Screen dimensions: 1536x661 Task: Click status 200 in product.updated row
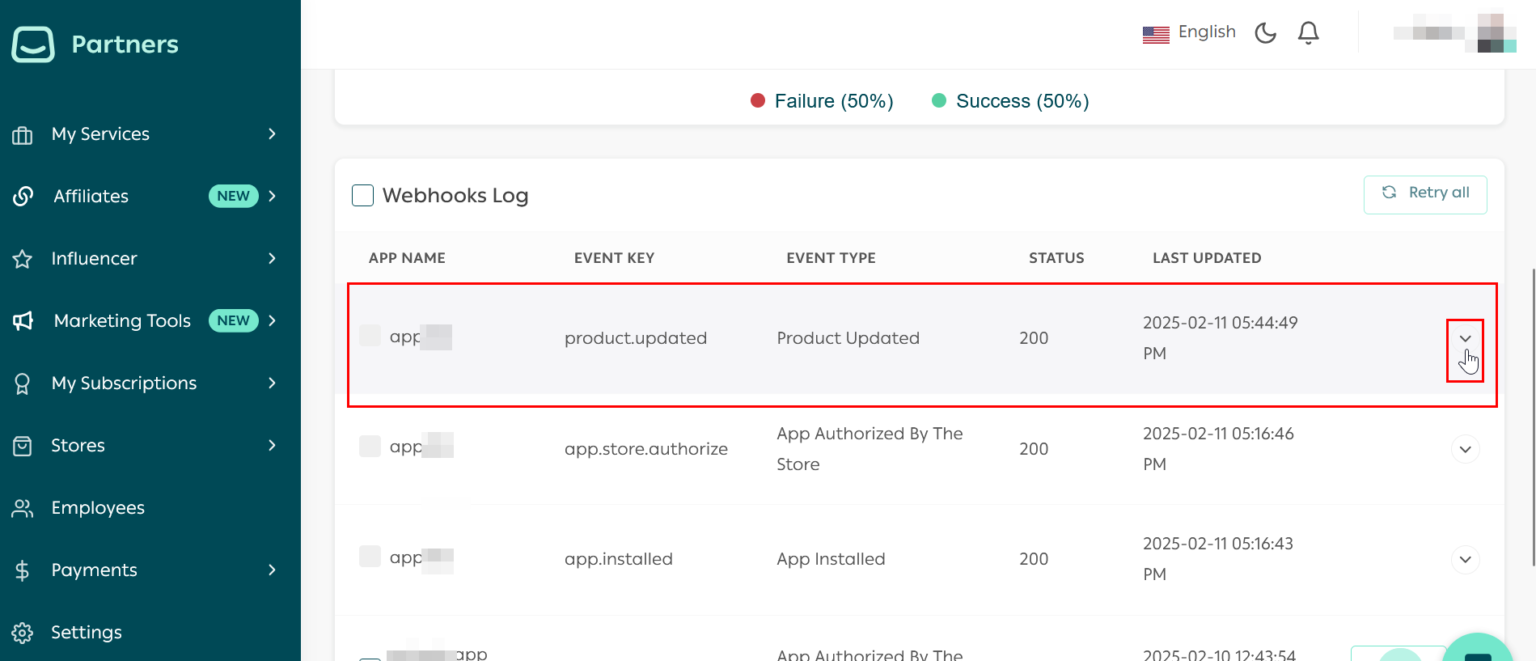coord(1034,338)
